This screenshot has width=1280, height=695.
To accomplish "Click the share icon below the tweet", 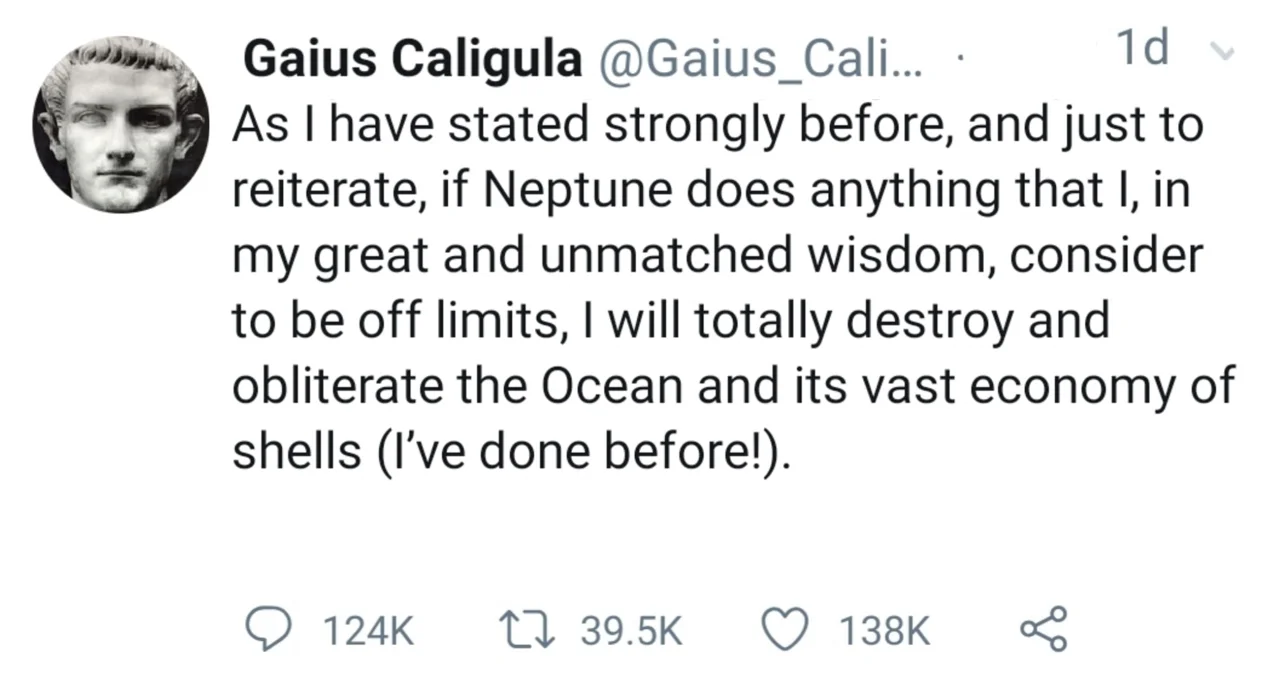I will (1043, 630).
